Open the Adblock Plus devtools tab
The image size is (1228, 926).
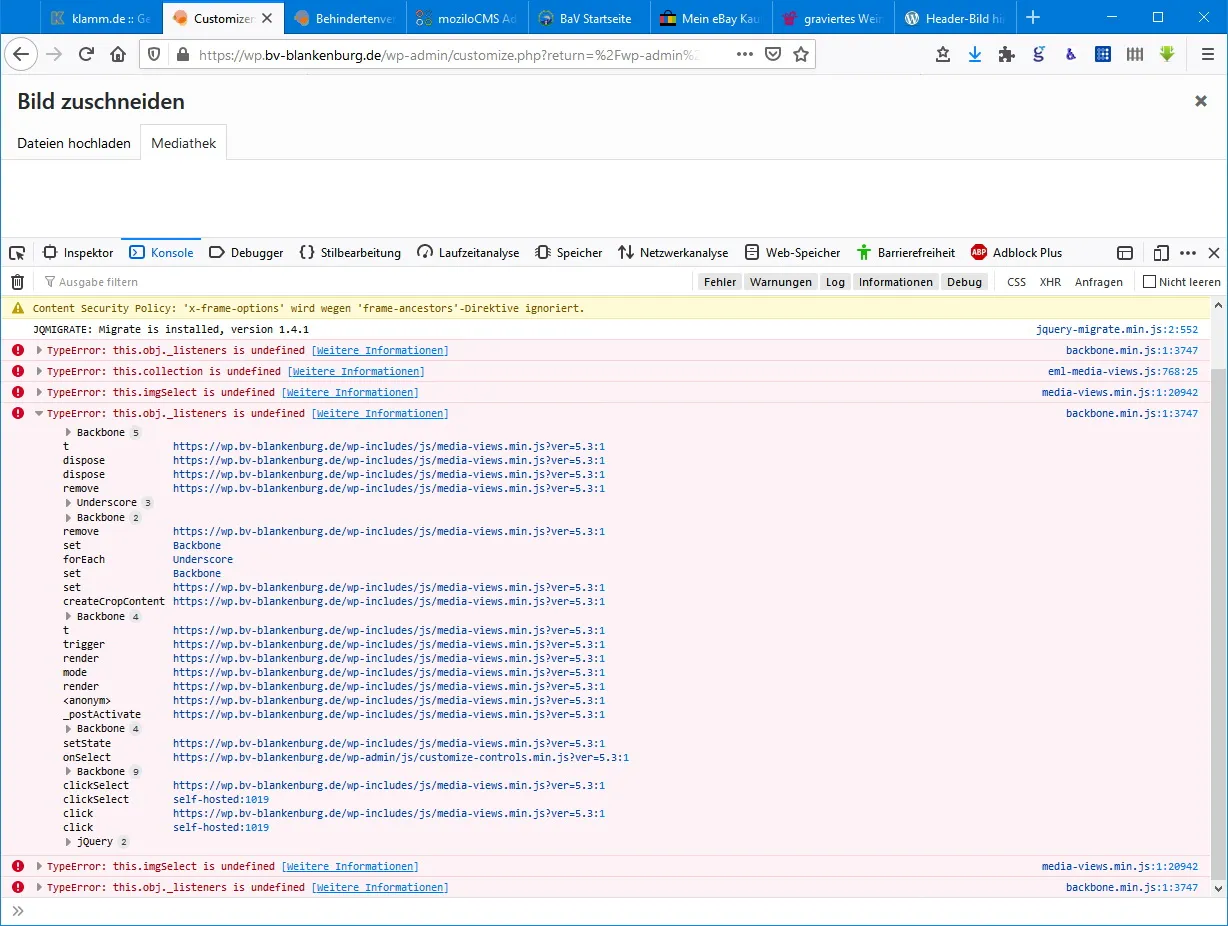(x=1017, y=253)
